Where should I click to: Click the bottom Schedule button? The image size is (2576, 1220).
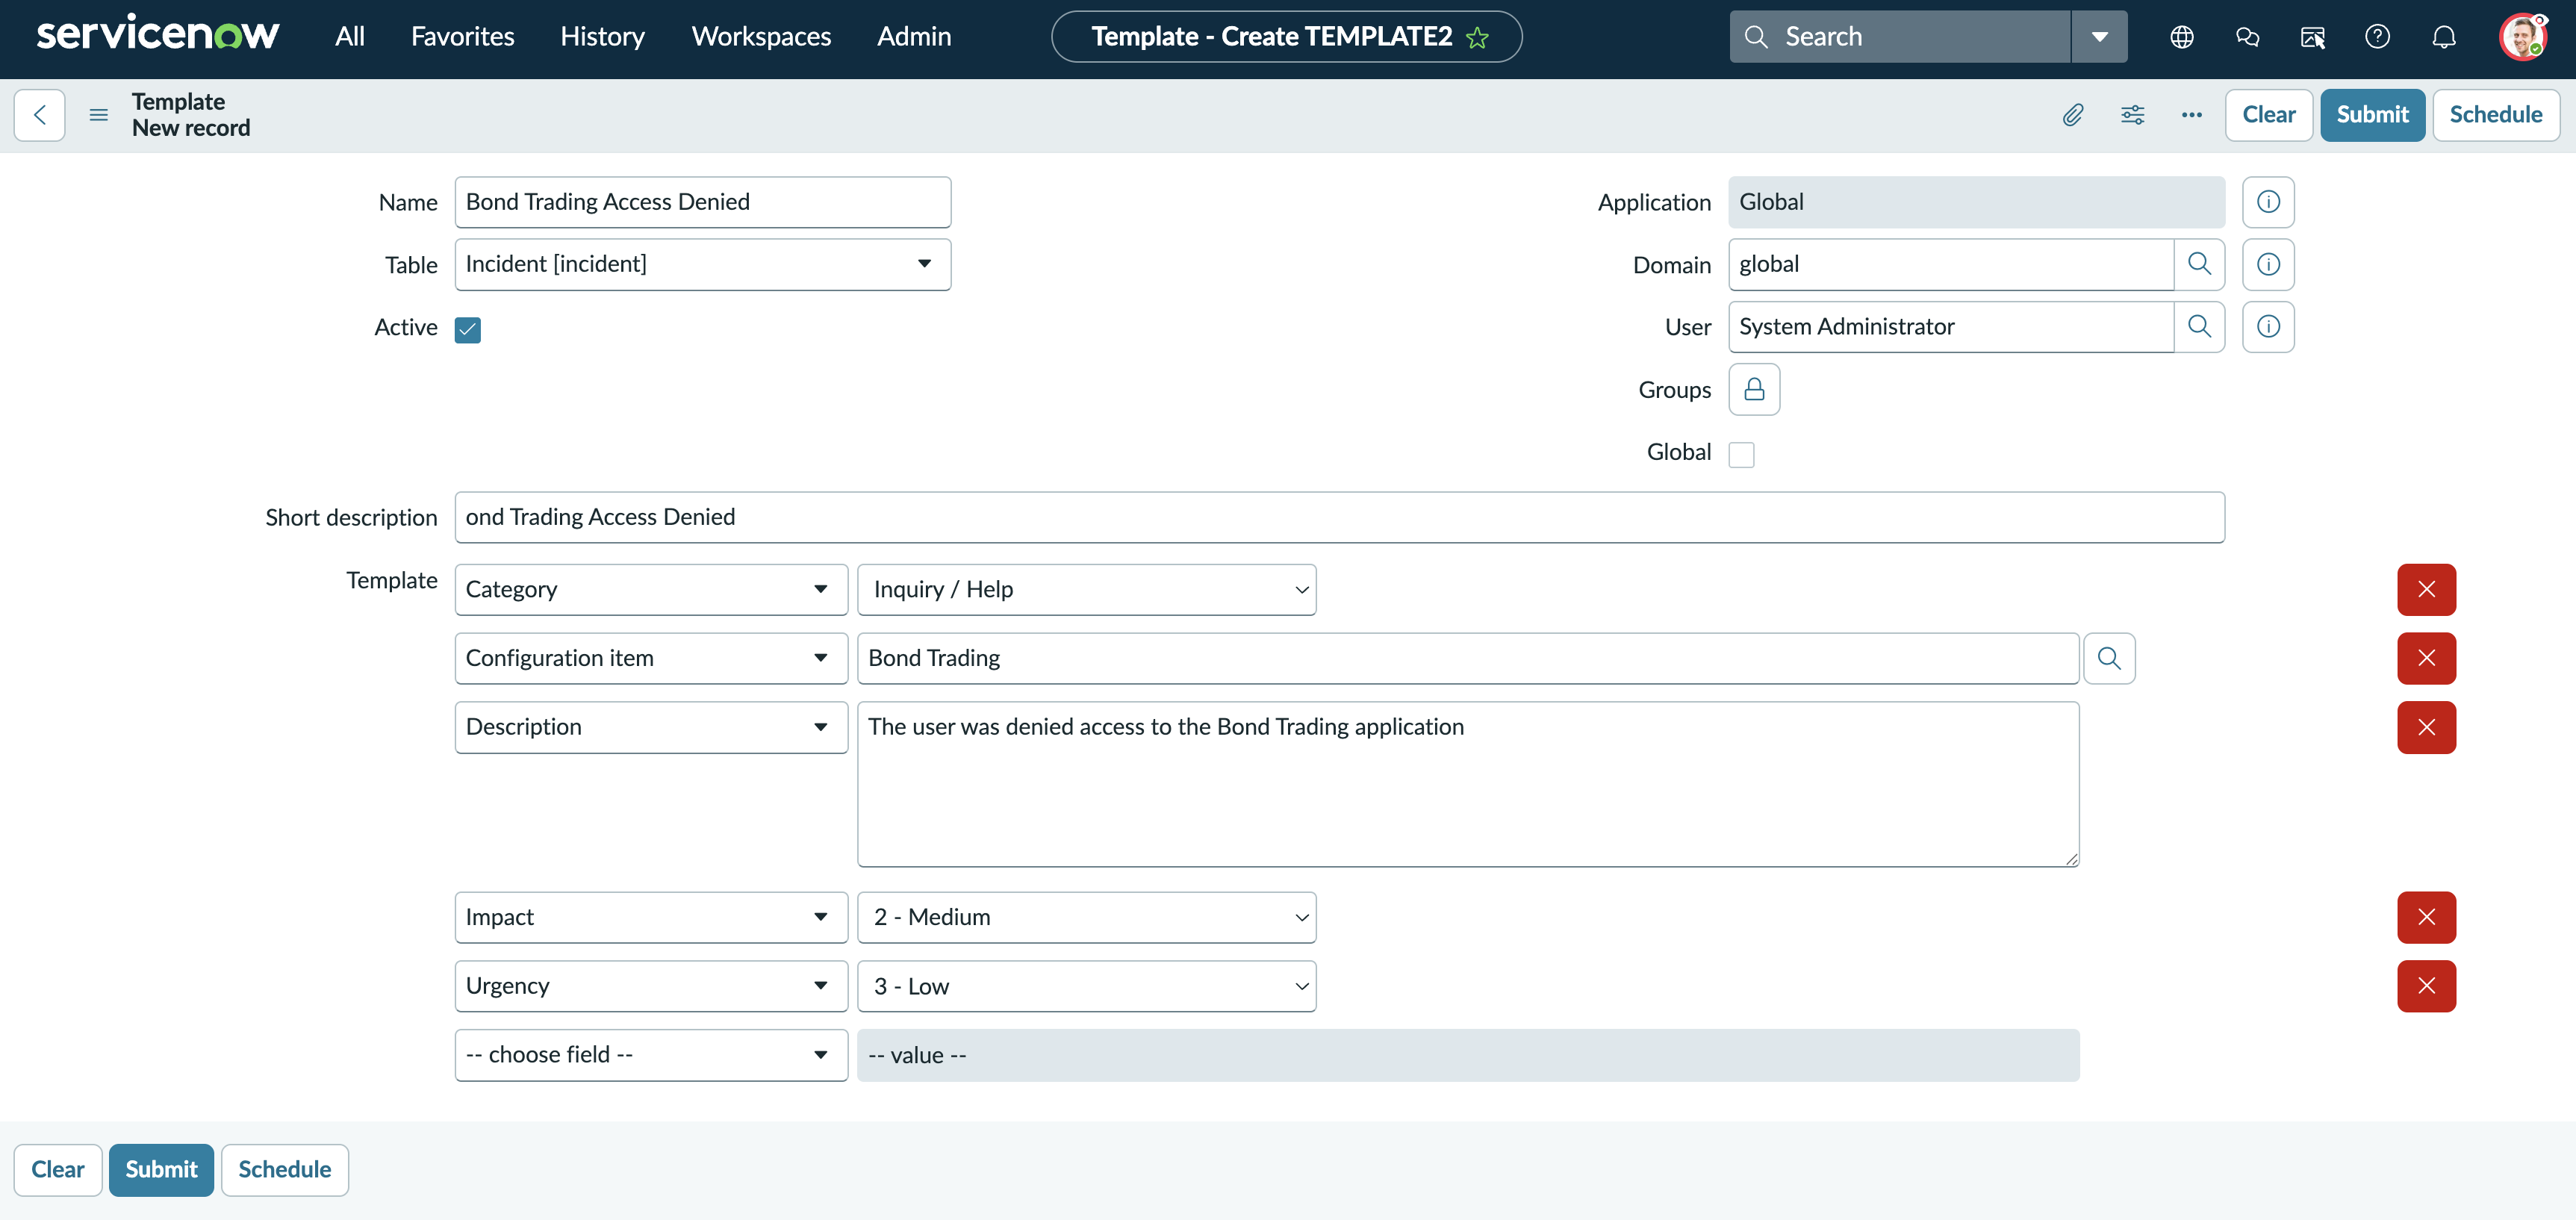pyautogui.click(x=284, y=1170)
